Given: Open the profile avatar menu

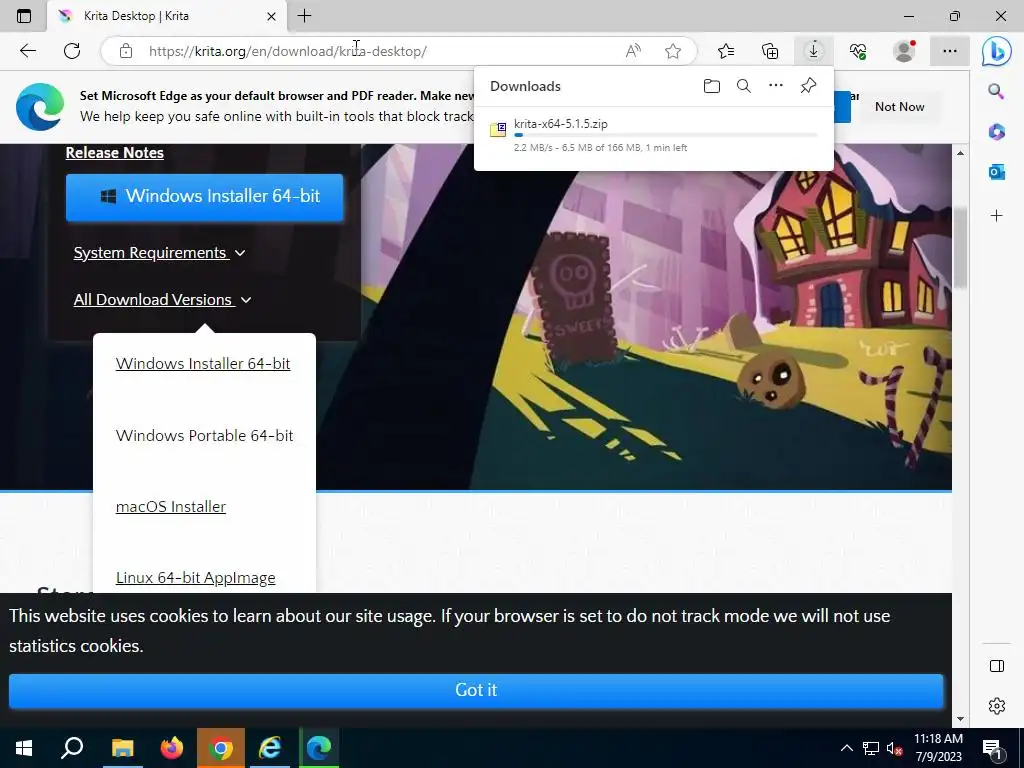Looking at the screenshot, I should (x=904, y=51).
